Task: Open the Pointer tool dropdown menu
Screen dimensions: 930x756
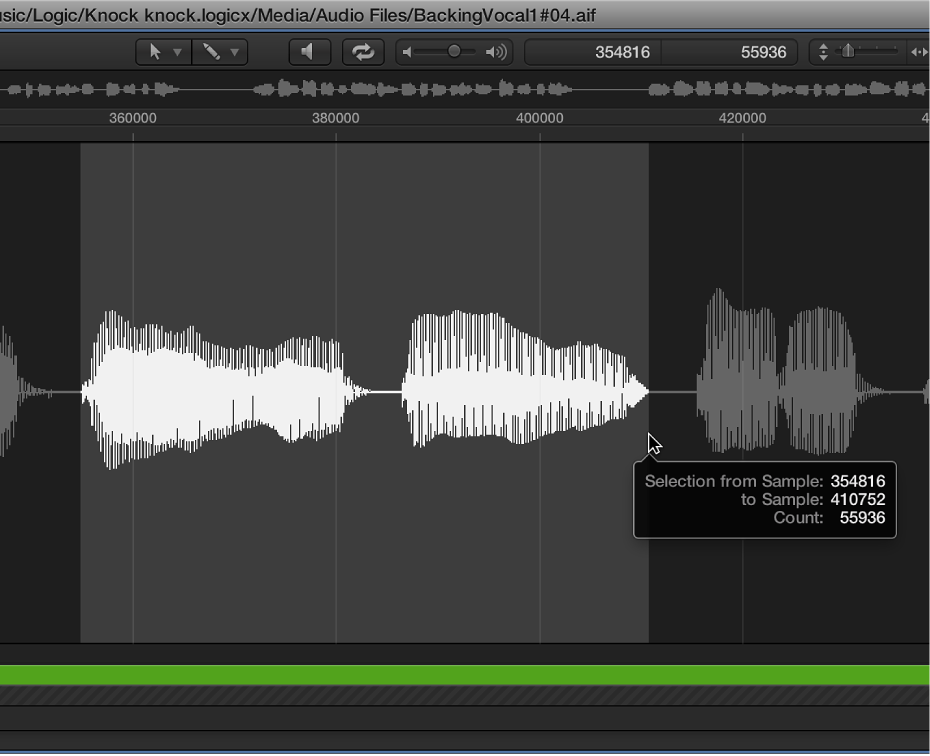Action: (x=175, y=52)
